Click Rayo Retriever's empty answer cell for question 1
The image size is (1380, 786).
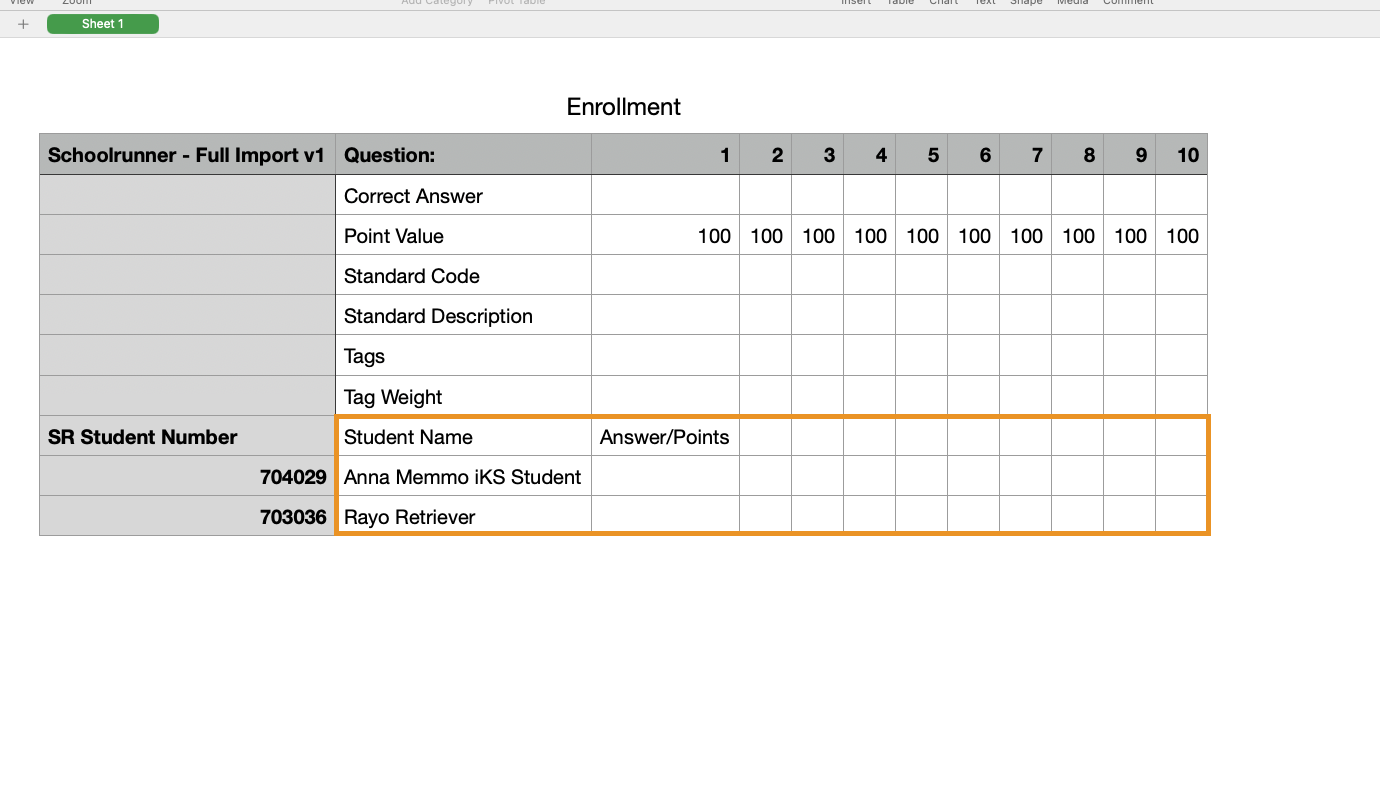(666, 516)
